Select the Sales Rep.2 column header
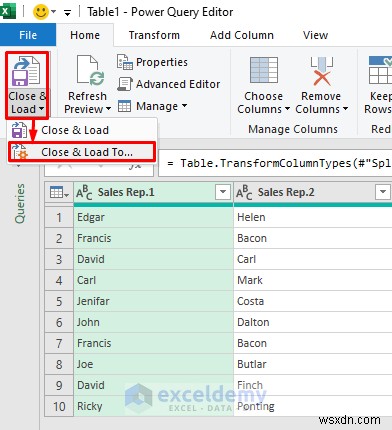The height and width of the screenshot is (430, 392). [313, 192]
